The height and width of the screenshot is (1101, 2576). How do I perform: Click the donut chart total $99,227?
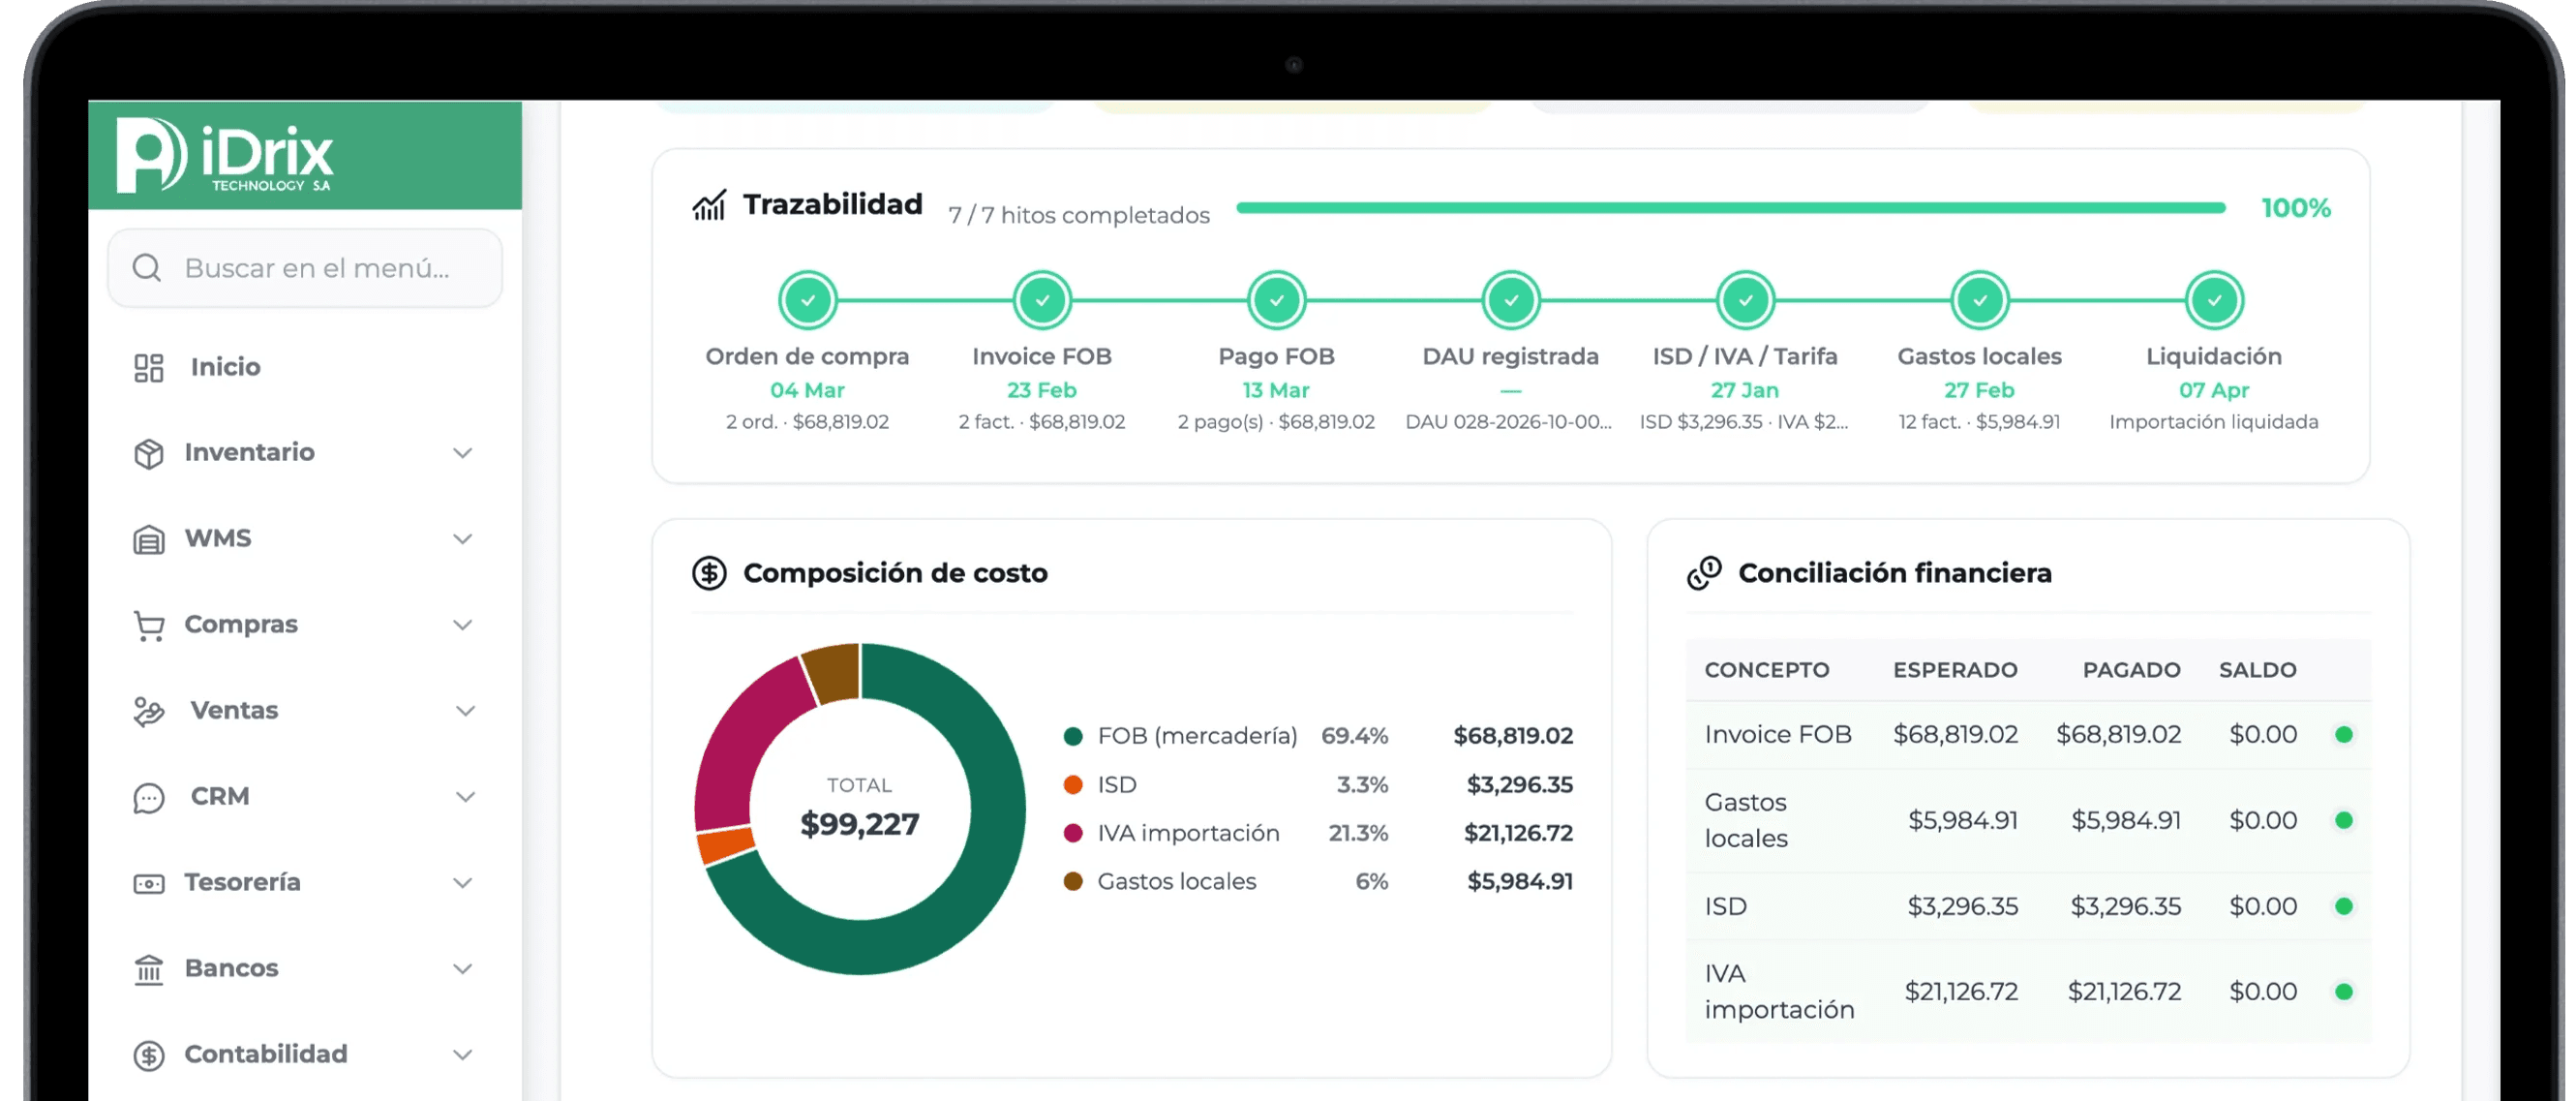pos(860,824)
